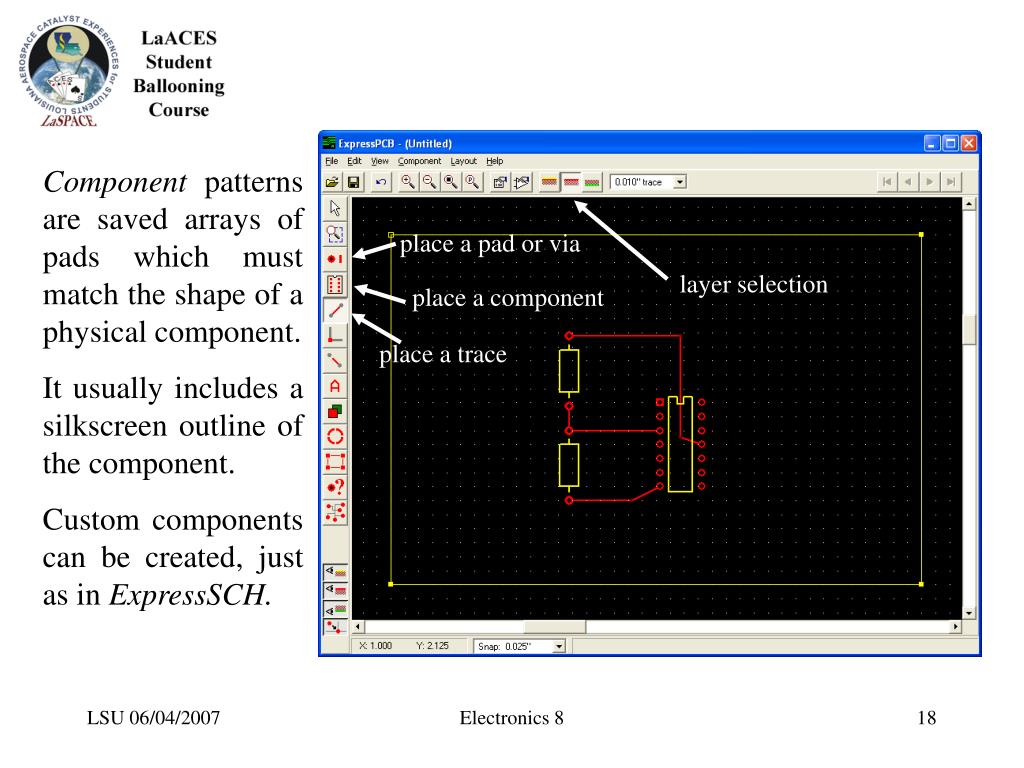Open the options dialog toolbar icon

pyautogui.click(x=500, y=182)
